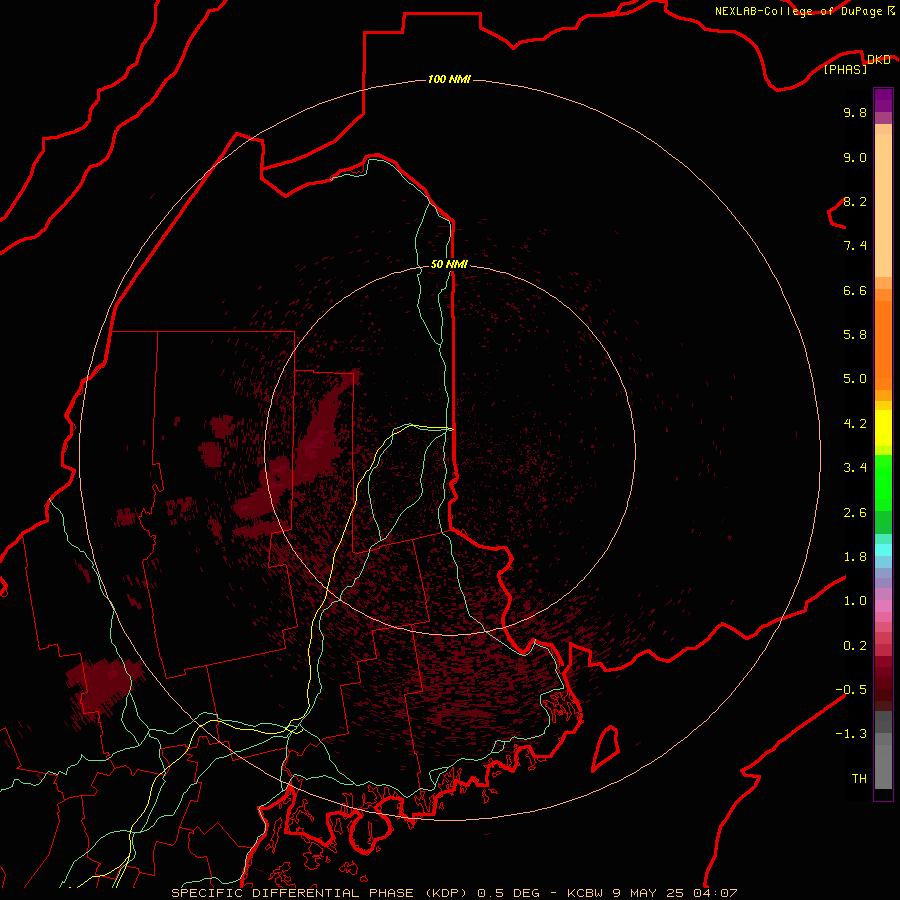This screenshot has height=900, width=900.
Task: Pick the bright green segment of color bar
Action: (x=883, y=482)
